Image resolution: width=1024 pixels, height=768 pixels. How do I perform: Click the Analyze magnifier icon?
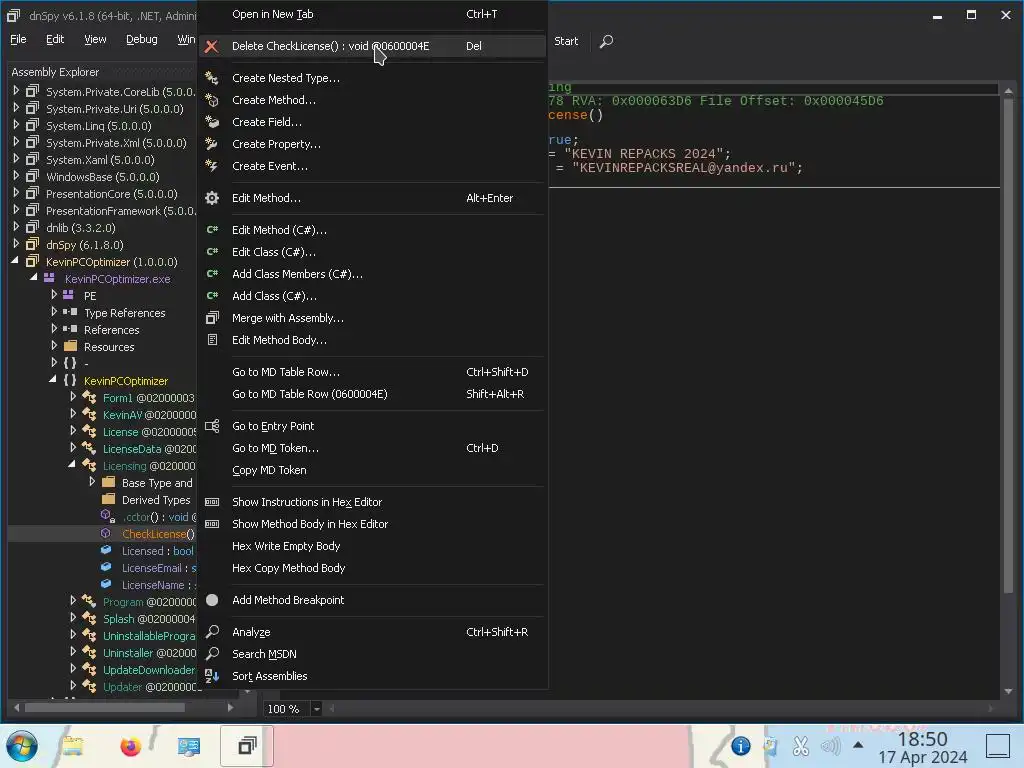(212, 632)
